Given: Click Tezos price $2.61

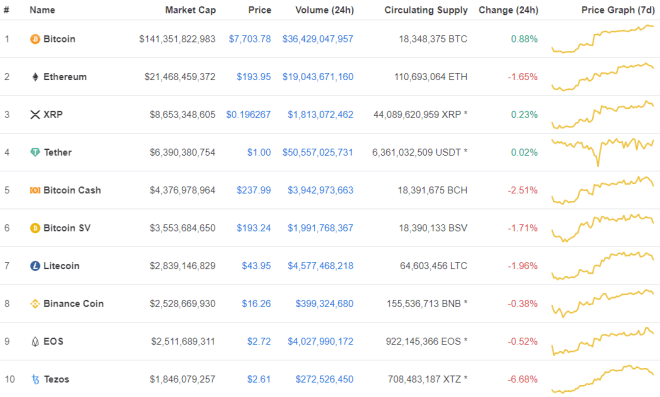Looking at the screenshot, I should click(x=259, y=379).
